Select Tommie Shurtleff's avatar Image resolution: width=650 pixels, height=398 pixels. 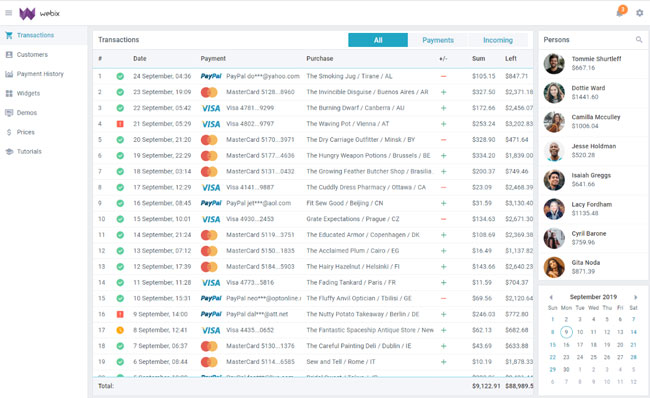pyautogui.click(x=554, y=63)
